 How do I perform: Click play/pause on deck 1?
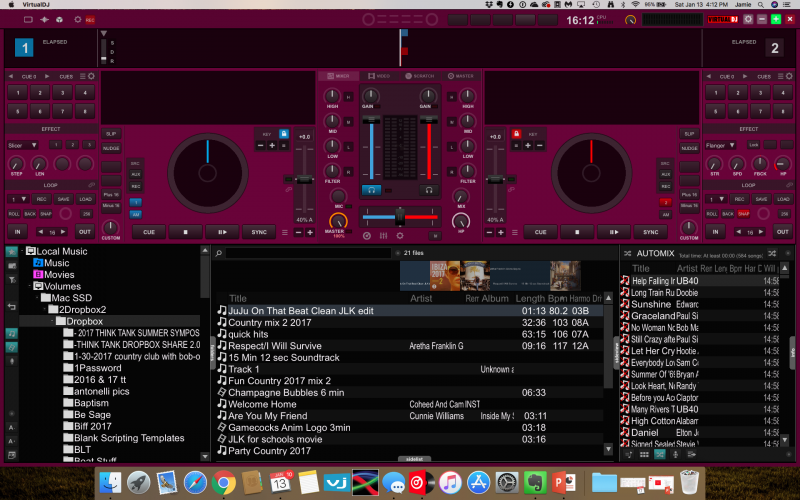[x=222, y=232]
